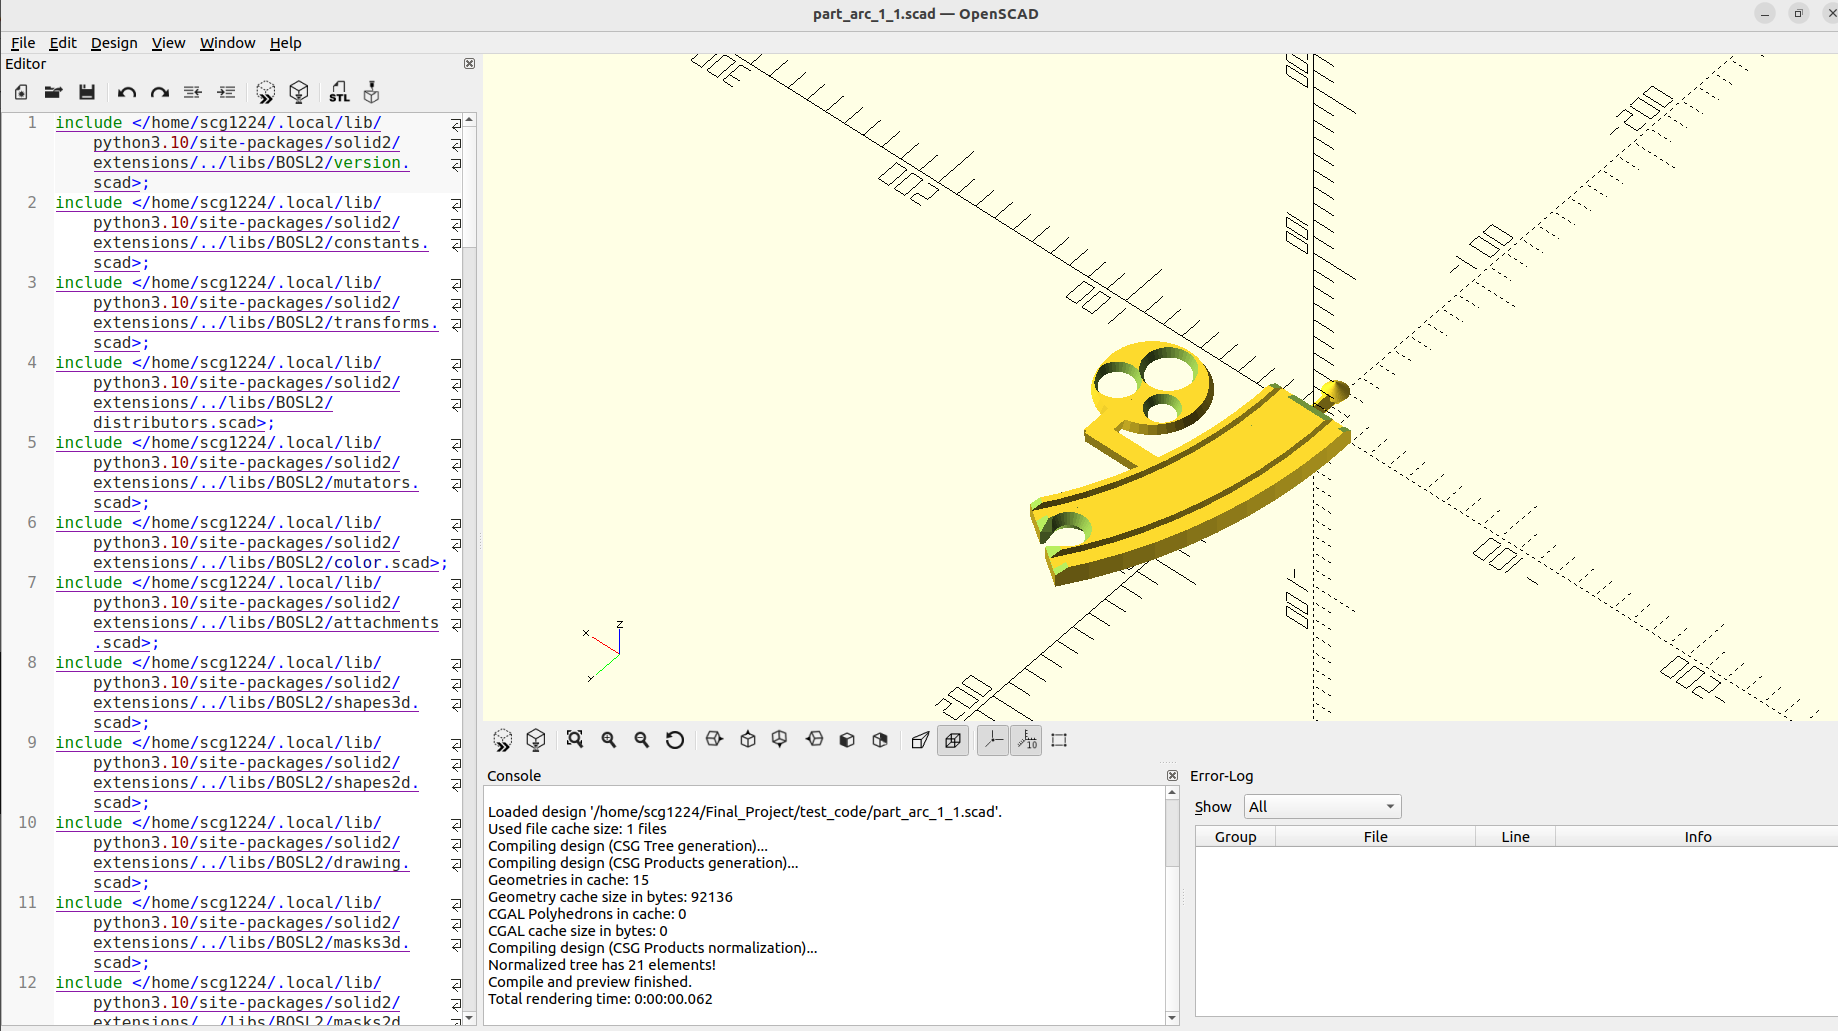This screenshot has width=1838, height=1031.
Task: Minimize the OpenSCAD window
Action: click(1765, 13)
